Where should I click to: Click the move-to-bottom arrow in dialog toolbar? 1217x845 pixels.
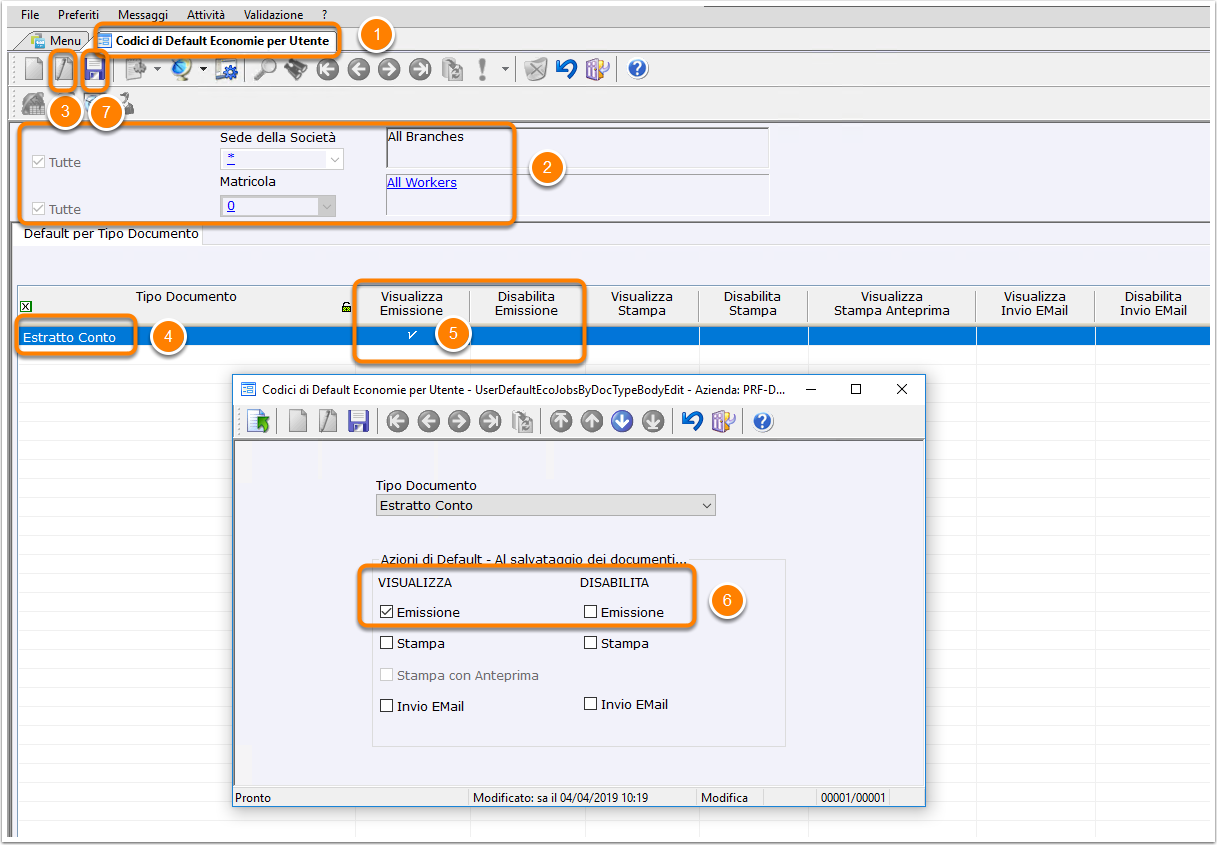pyautogui.click(x=653, y=421)
